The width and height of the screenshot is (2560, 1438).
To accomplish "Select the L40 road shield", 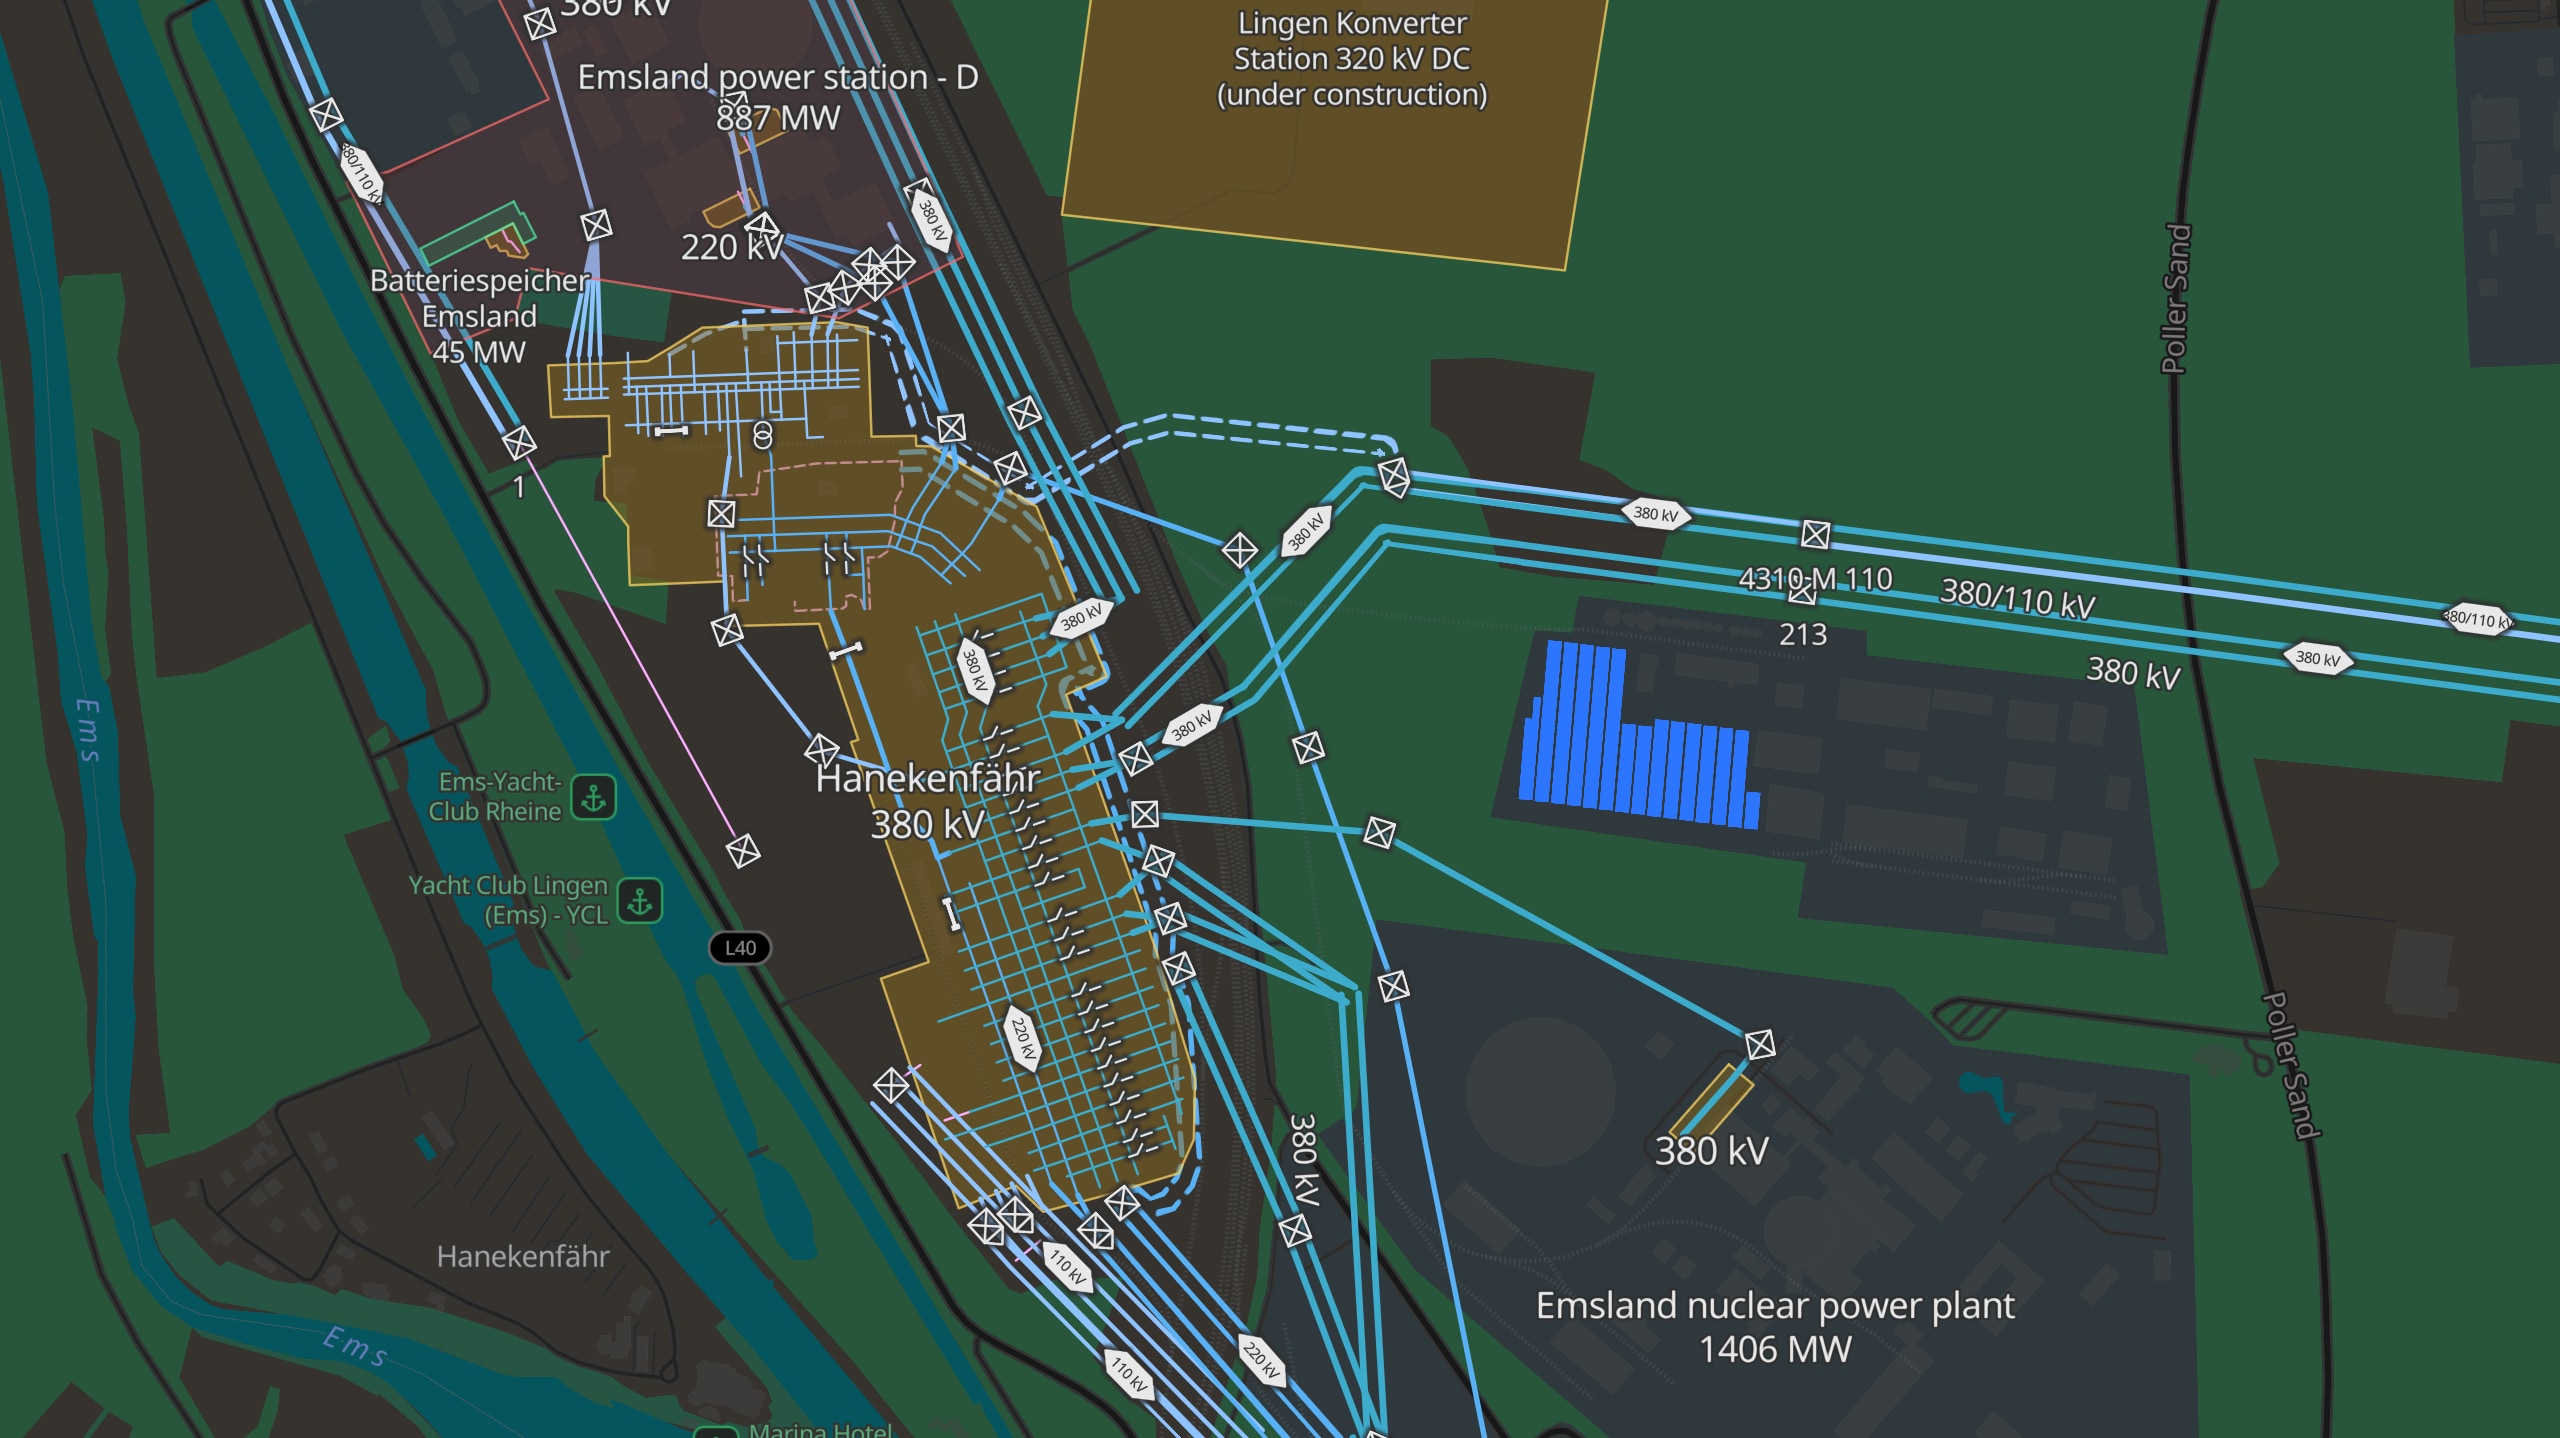I will [740, 948].
